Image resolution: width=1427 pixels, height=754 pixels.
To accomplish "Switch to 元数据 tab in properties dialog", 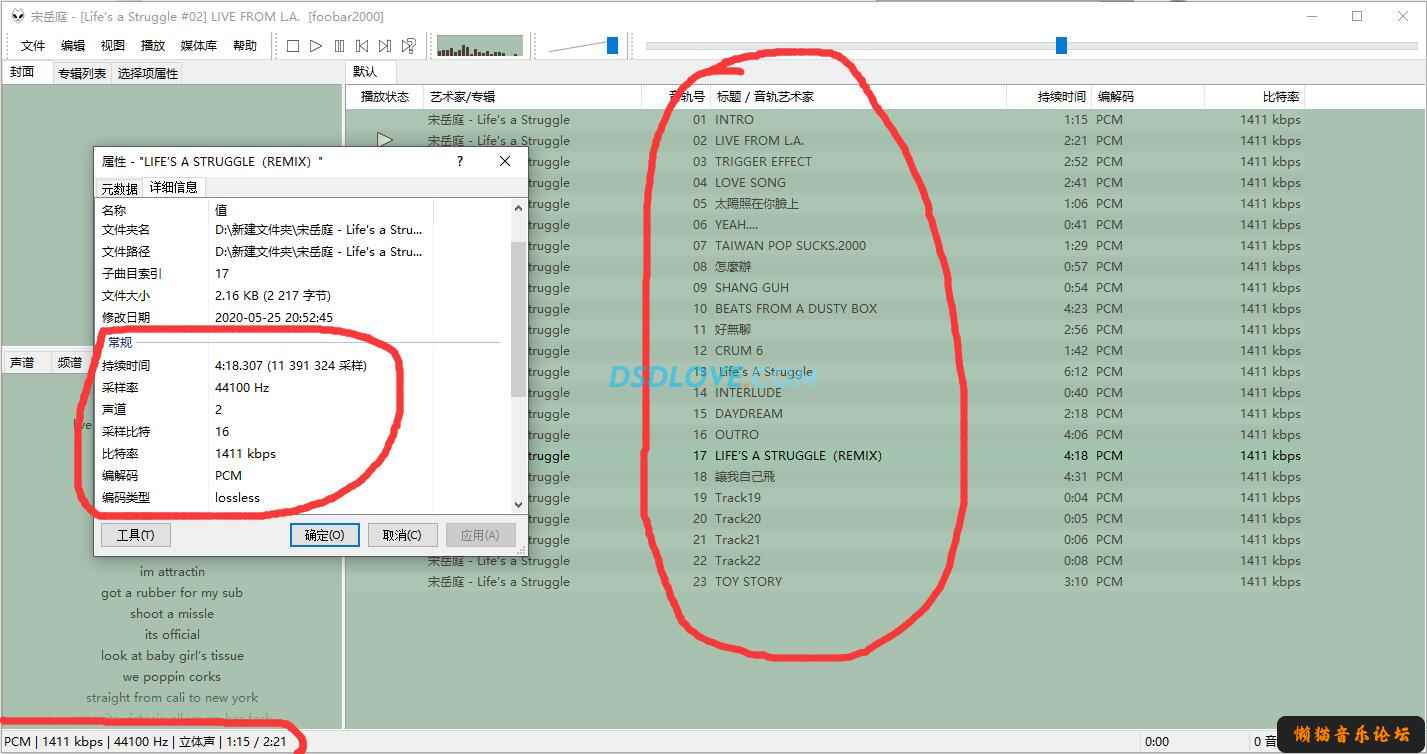I will (119, 188).
